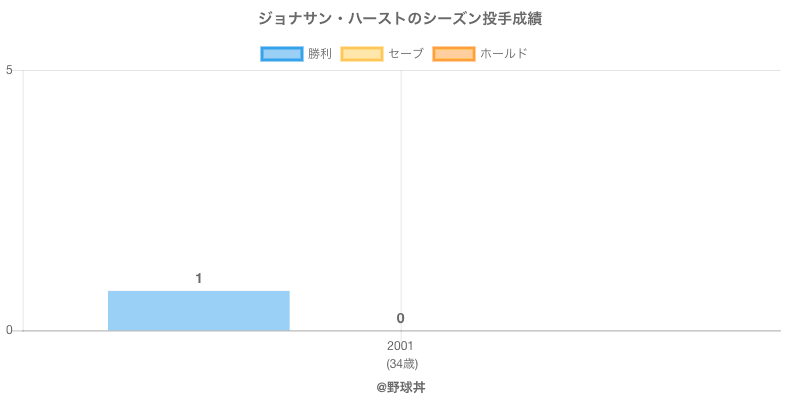Viewport: 800px width, 400px height.
Task: Toggle the ホールド series via its legend label
Action: [503, 53]
